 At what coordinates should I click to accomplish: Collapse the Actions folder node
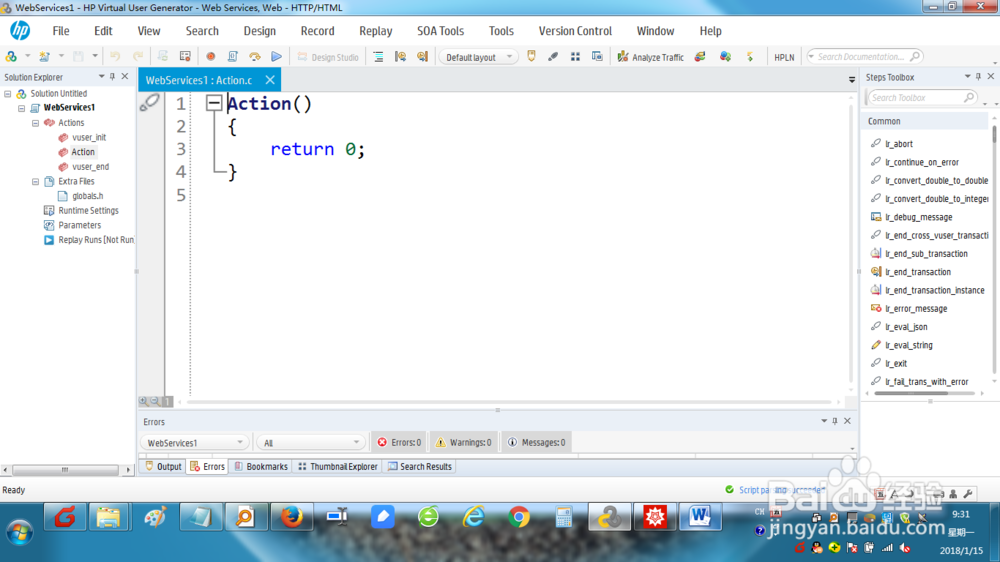[x=36, y=123]
